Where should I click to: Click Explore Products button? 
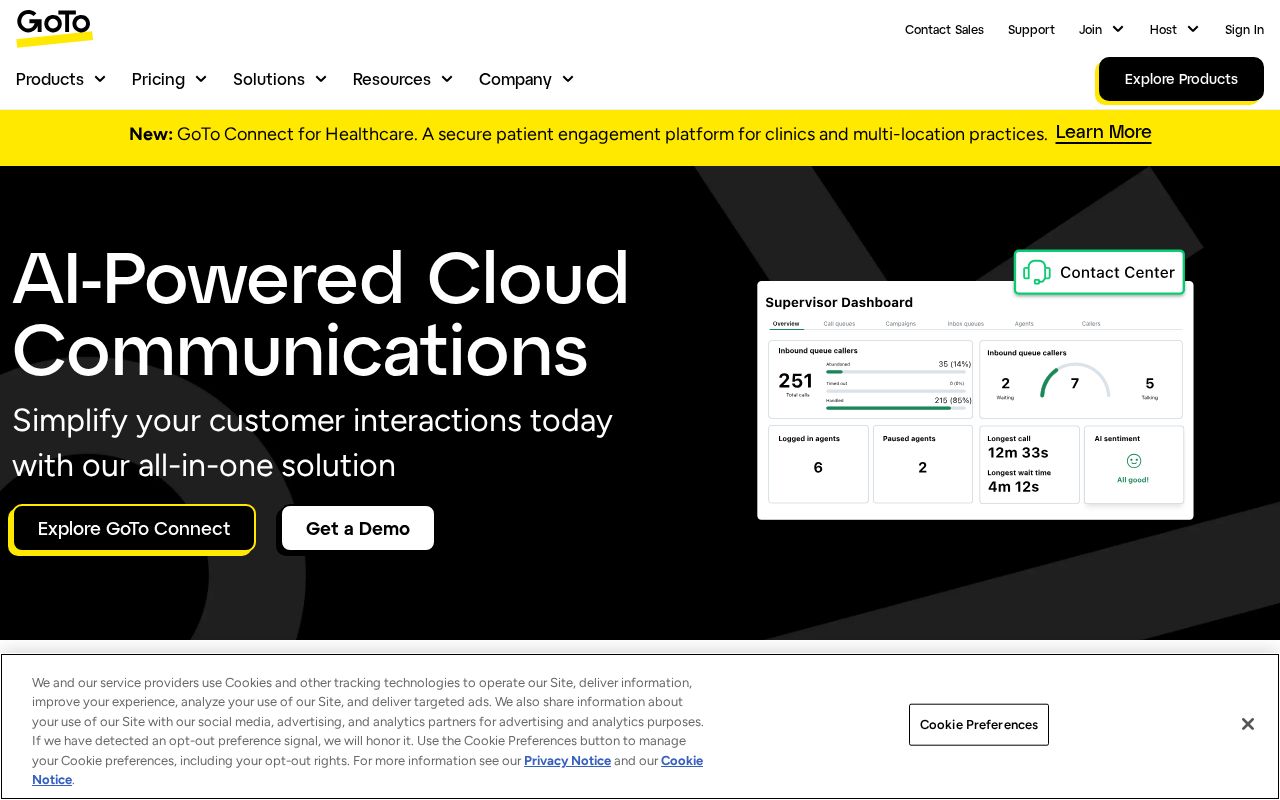1181,79
